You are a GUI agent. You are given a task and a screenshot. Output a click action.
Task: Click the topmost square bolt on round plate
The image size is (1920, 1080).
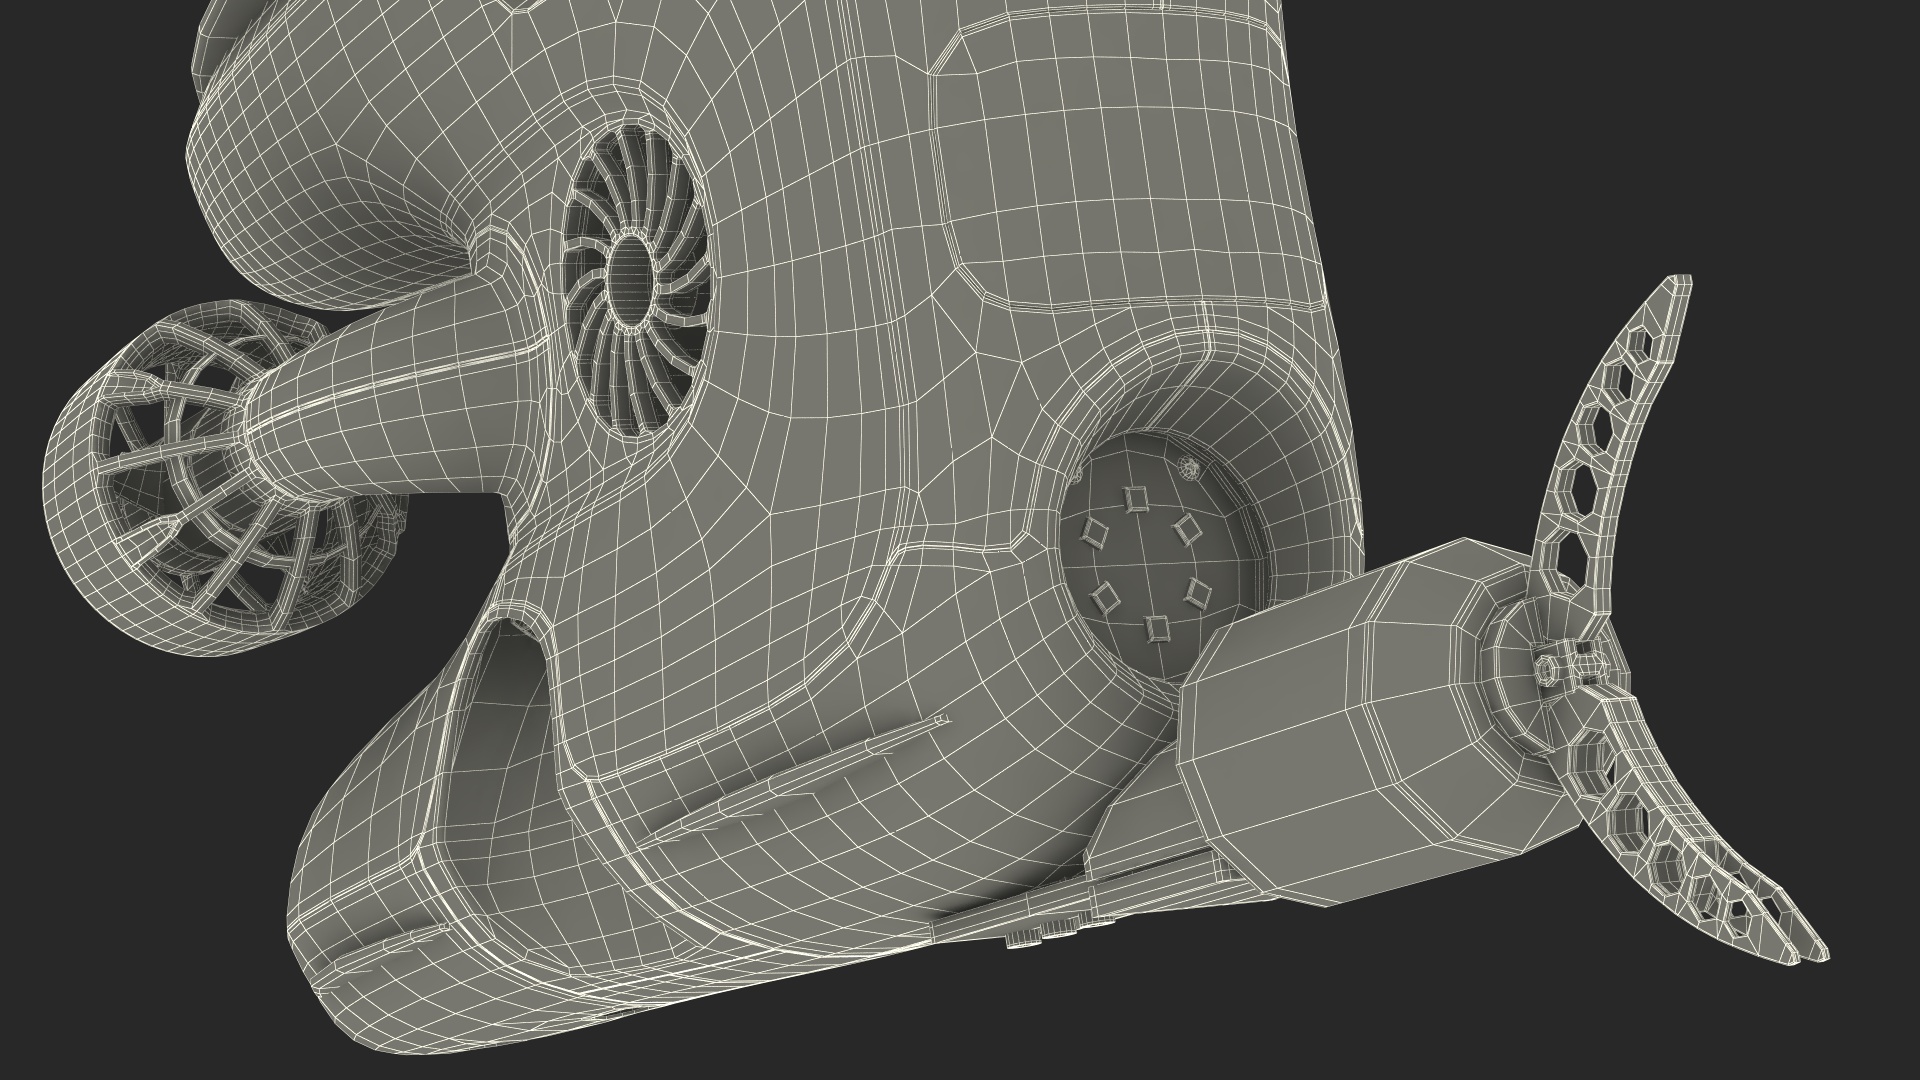tap(1135, 497)
